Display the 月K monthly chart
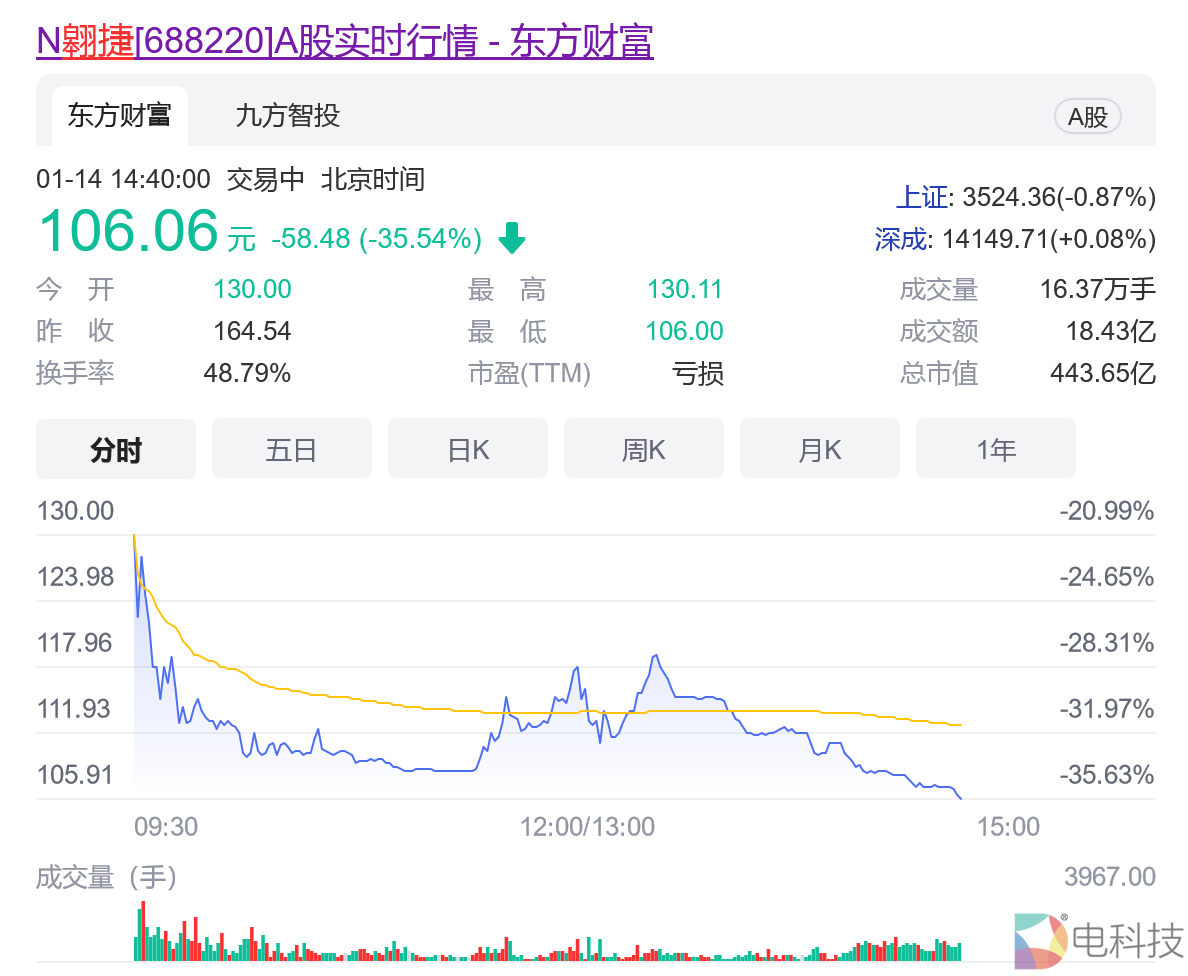 (x=819, y=450)
